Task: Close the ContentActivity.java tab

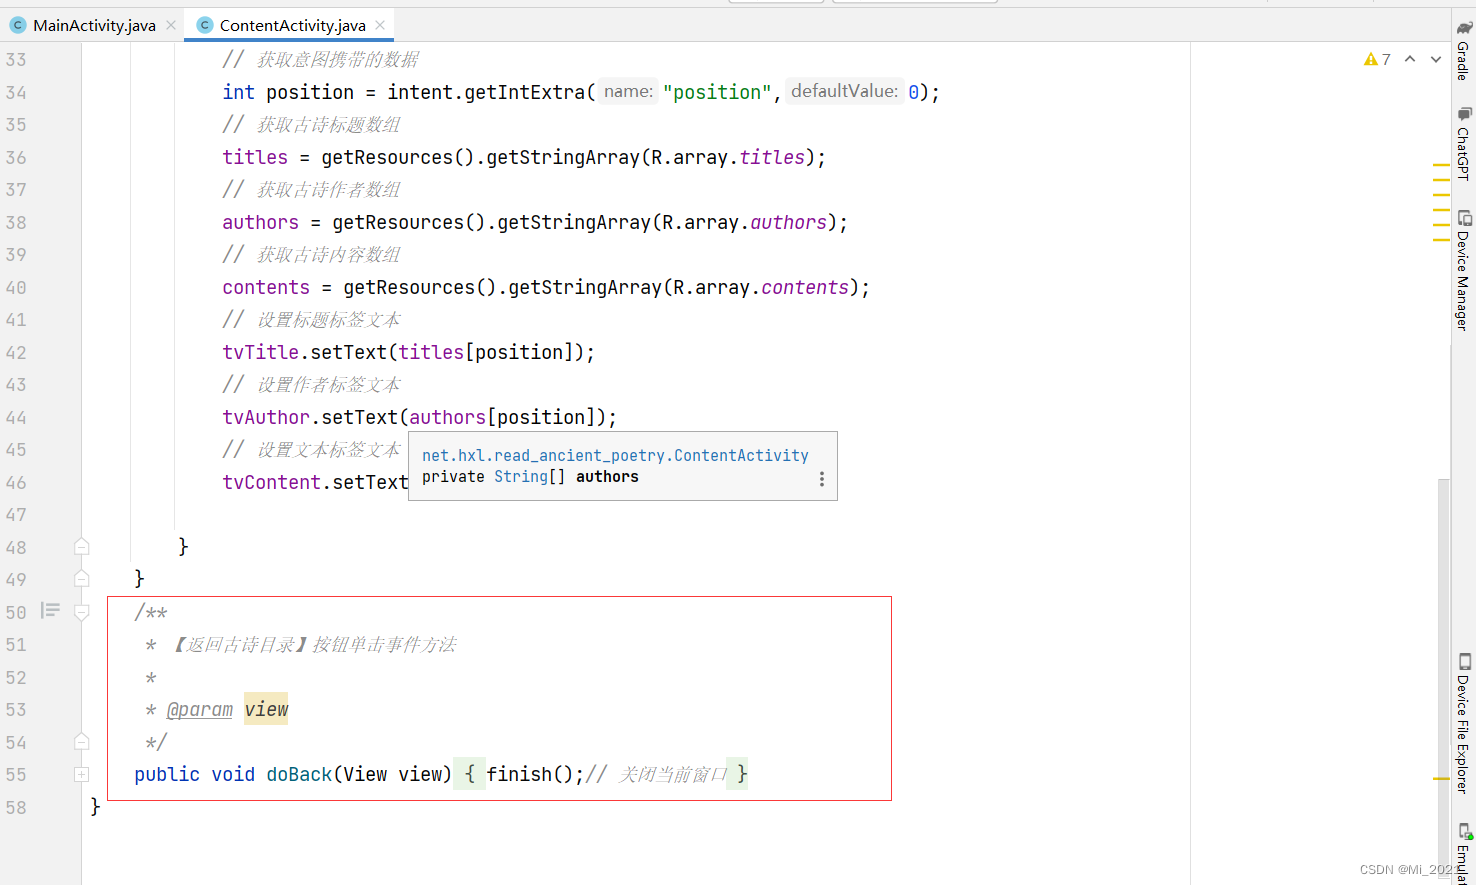Action: 380,25
